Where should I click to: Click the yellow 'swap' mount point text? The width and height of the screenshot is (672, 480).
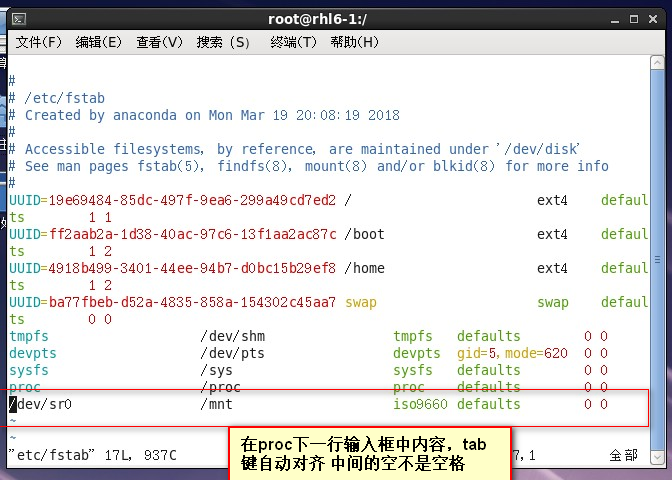[361, 303]
